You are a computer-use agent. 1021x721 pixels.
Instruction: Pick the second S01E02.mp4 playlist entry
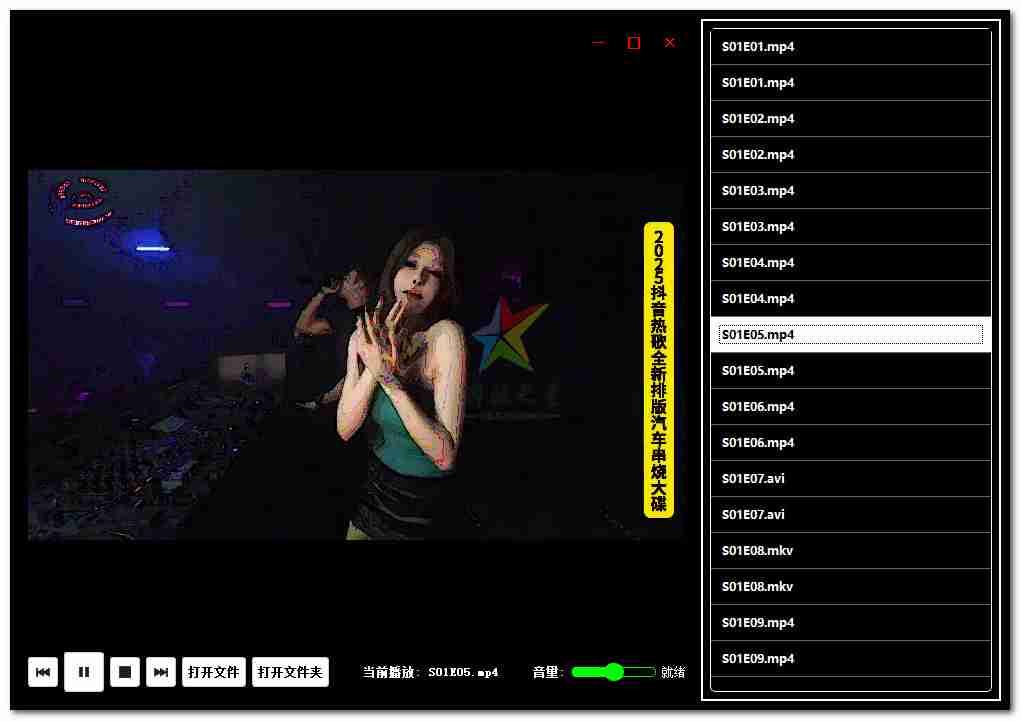pos(850,155)
